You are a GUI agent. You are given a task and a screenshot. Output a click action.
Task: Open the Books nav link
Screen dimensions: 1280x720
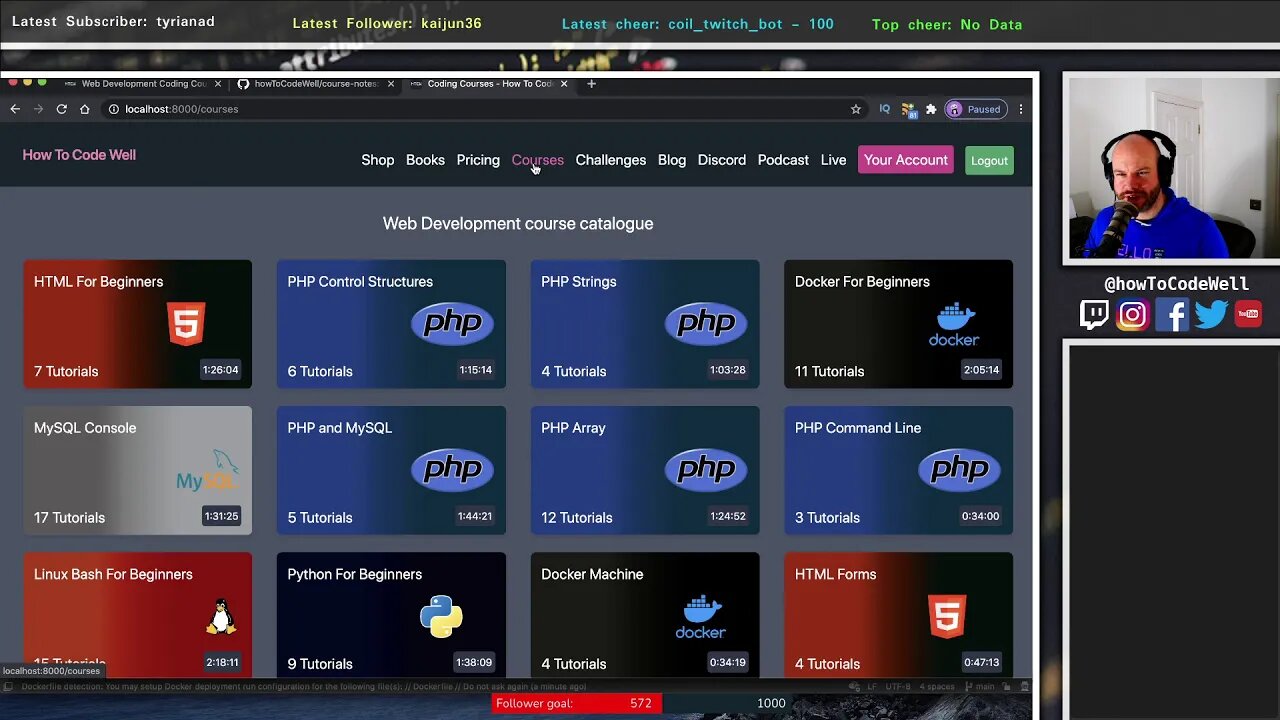click(x=425, y=160)
